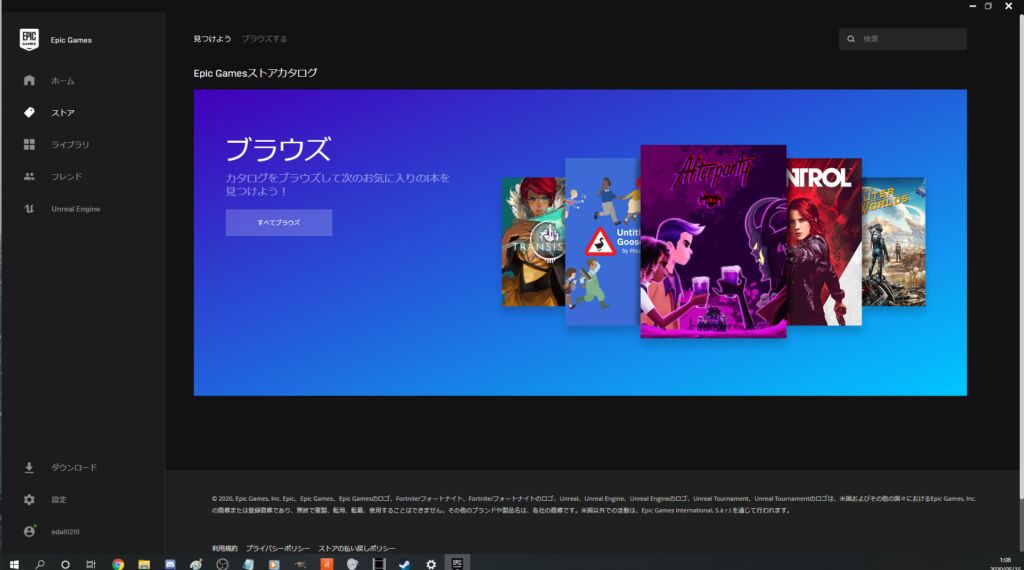Open the film strip taskbar icon

tap(379, 564)
